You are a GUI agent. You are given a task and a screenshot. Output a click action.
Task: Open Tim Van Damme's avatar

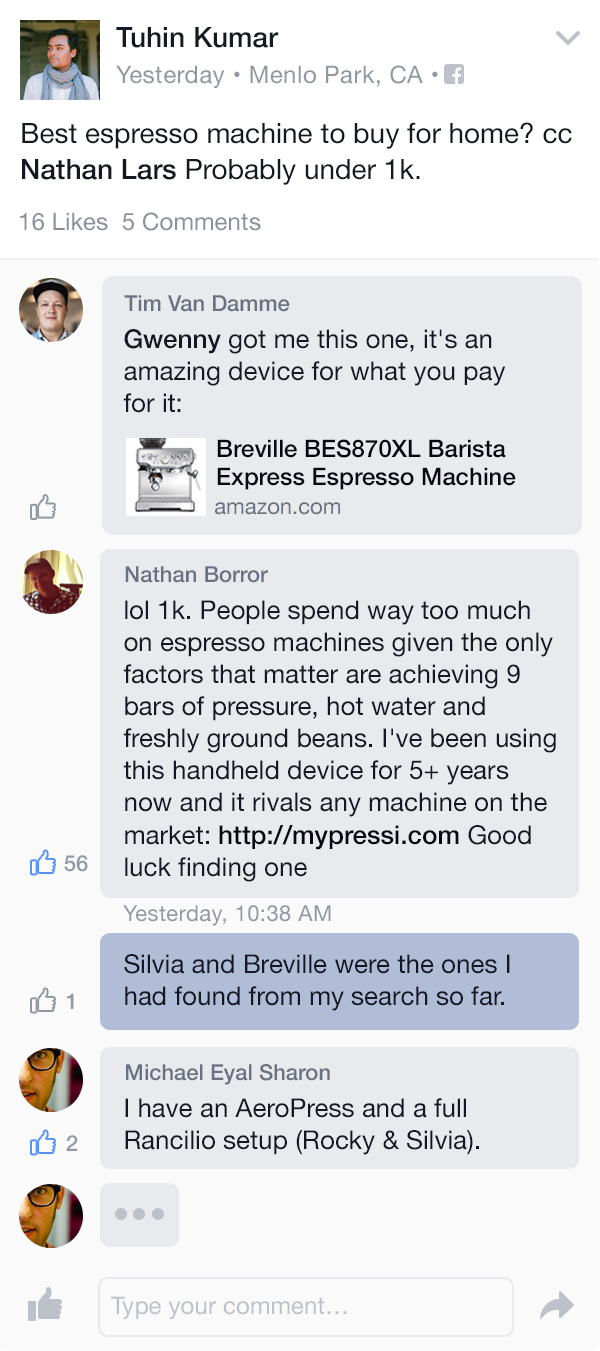51,310
